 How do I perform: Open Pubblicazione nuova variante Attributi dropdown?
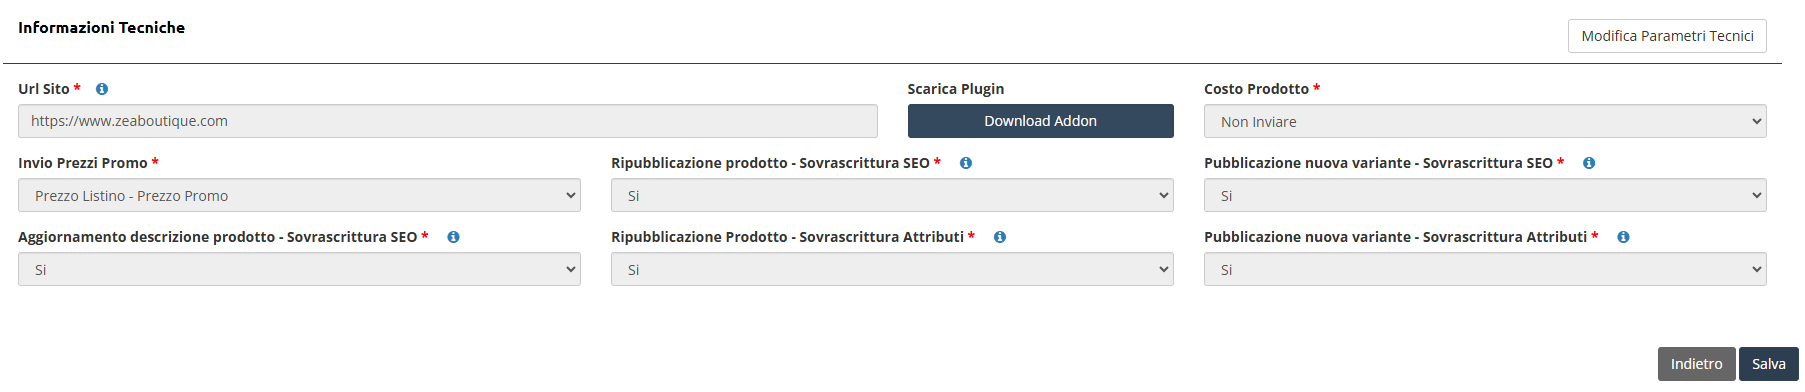point(1485,269)
